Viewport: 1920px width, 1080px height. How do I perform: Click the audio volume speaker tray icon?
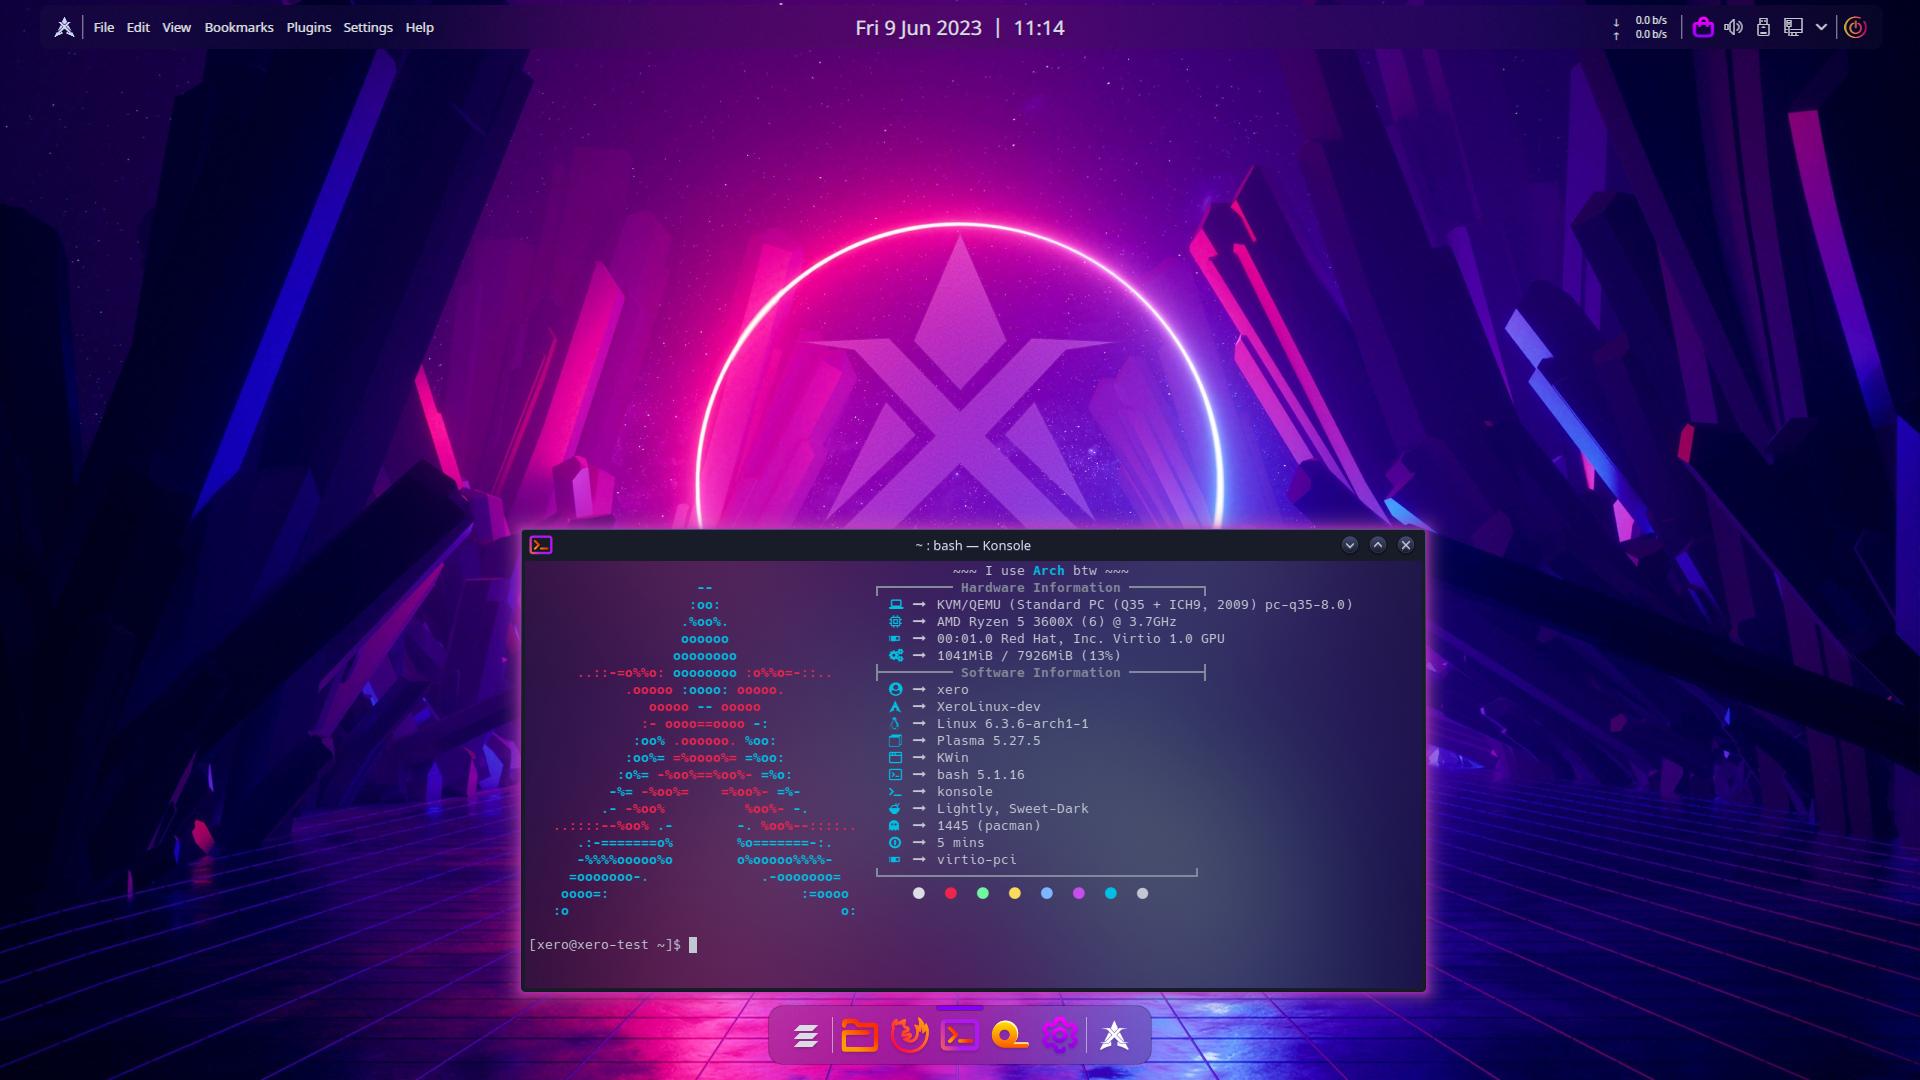[x=1733, y=28]
